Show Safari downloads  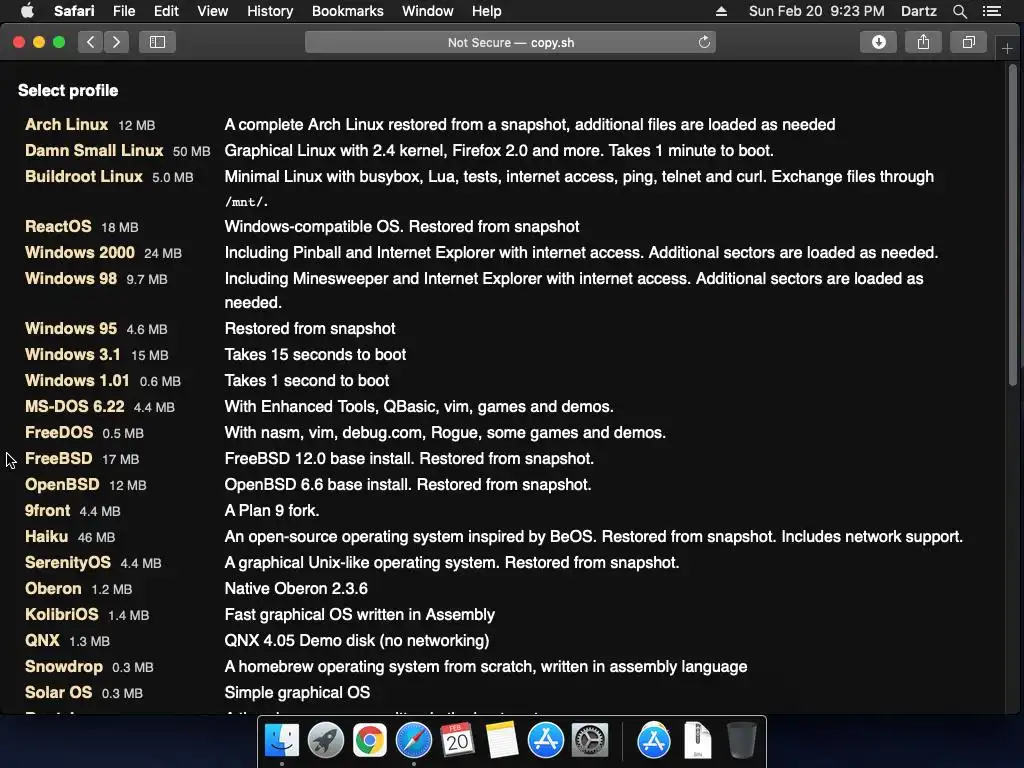(x=878, y=42)
